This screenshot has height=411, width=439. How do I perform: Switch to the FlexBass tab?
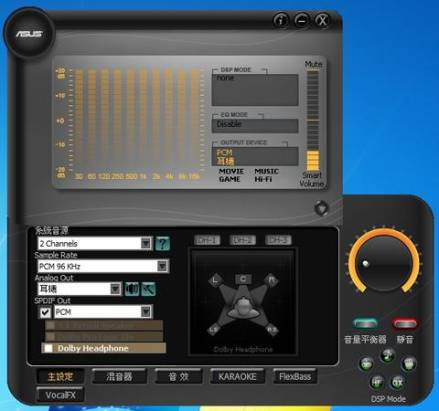point(295,377)
